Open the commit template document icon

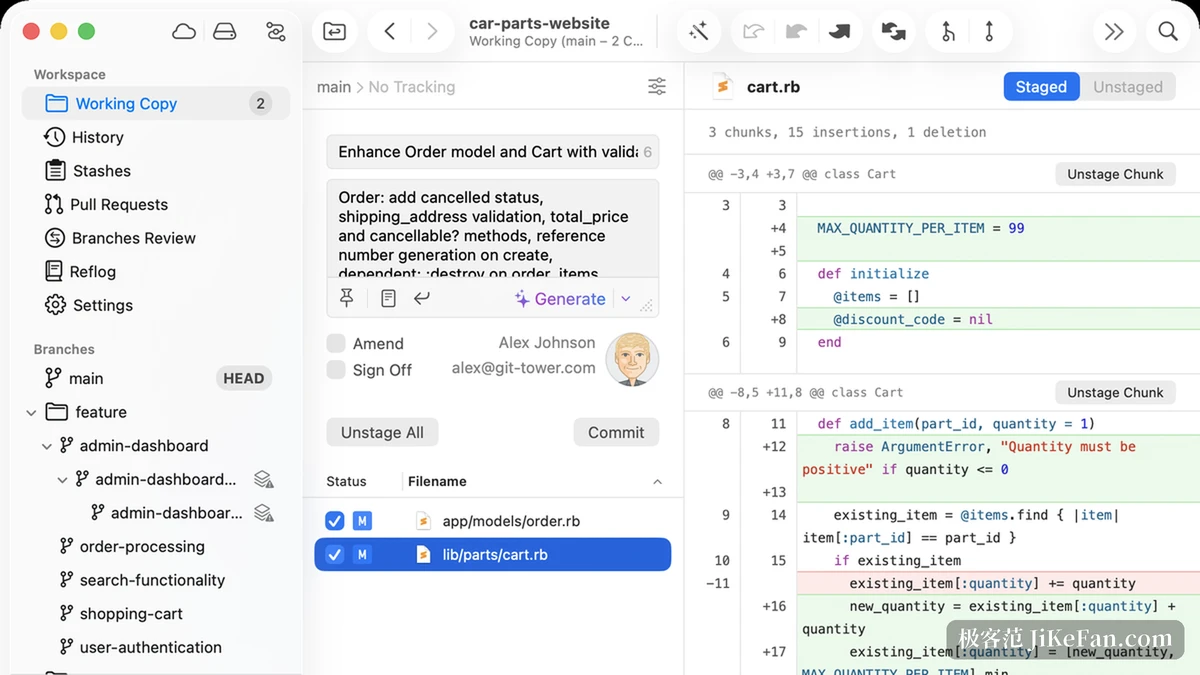click(x=388, y=298)
